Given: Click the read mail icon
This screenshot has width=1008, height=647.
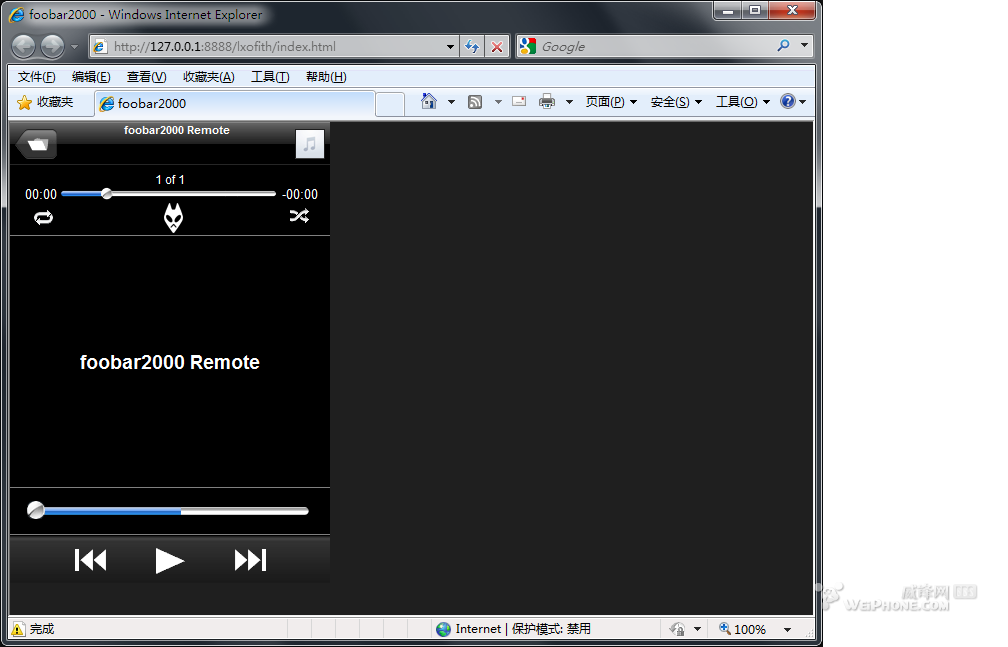Looking at the screenshot, I should pyautogui.click(x=519, y=101).
